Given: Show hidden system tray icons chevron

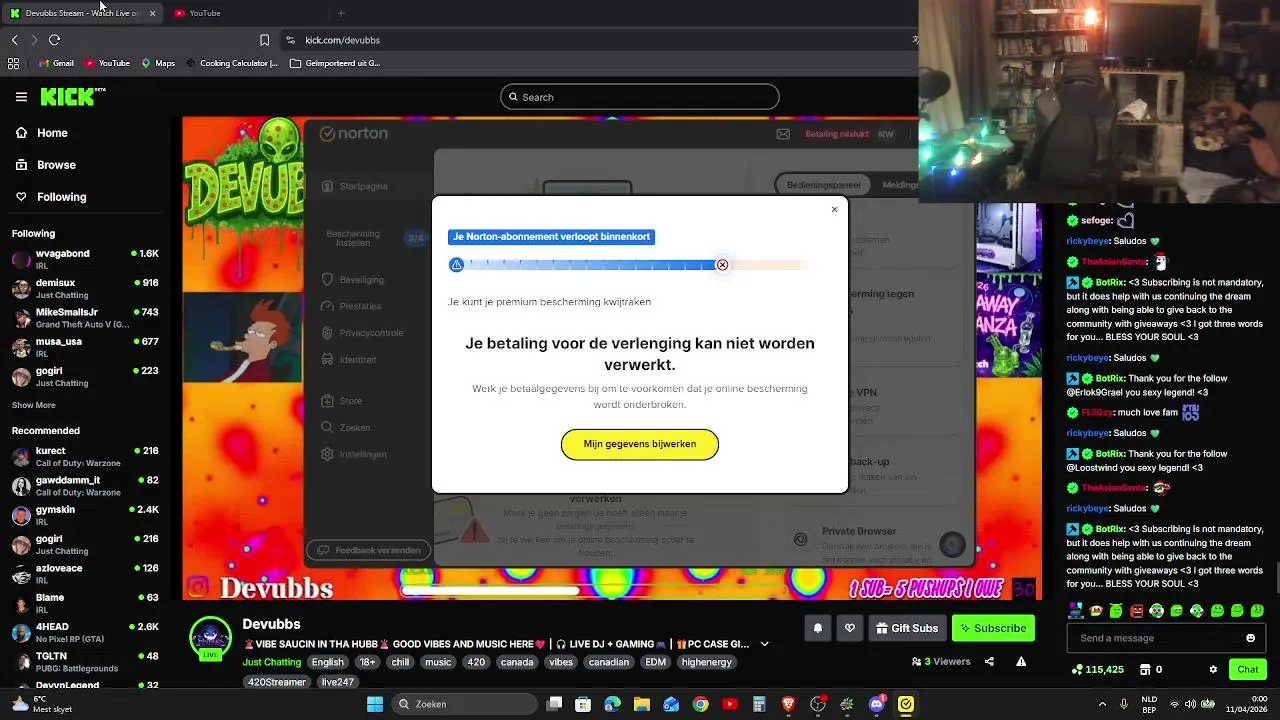Looking at the screenshot, I should pyautogui.click(x=1102, y=704).
